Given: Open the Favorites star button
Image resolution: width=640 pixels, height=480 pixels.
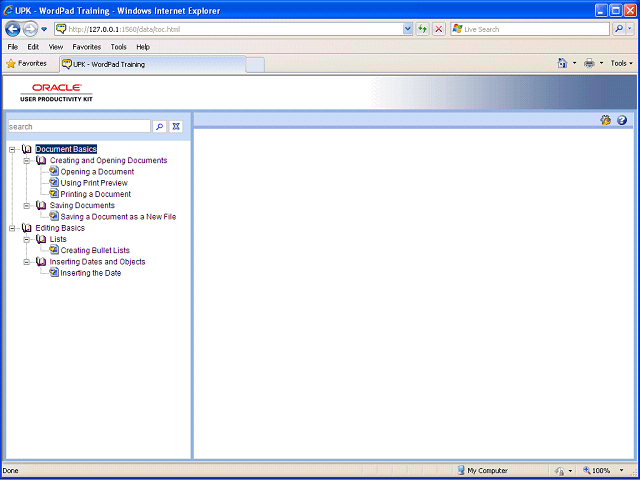Looking at the screenshot, I should click(x=27, y=63).
